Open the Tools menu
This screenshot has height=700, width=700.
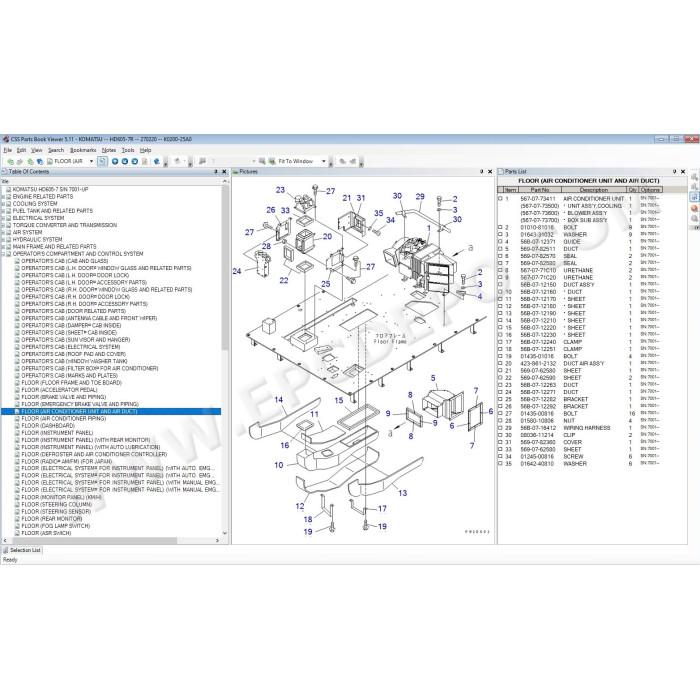128,150
